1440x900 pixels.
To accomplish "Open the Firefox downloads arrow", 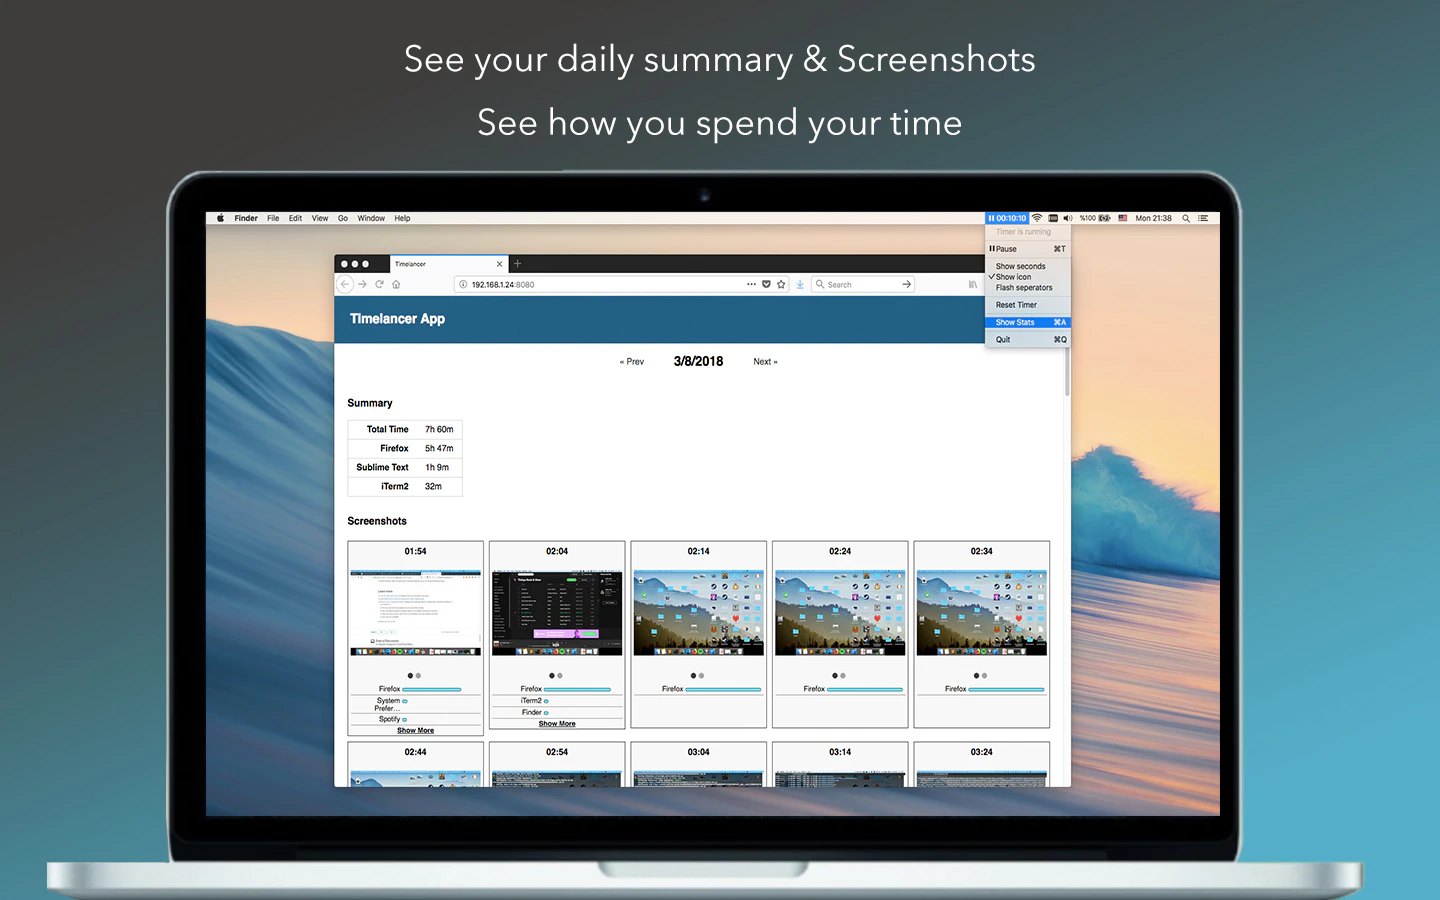I will click(800, 284).
